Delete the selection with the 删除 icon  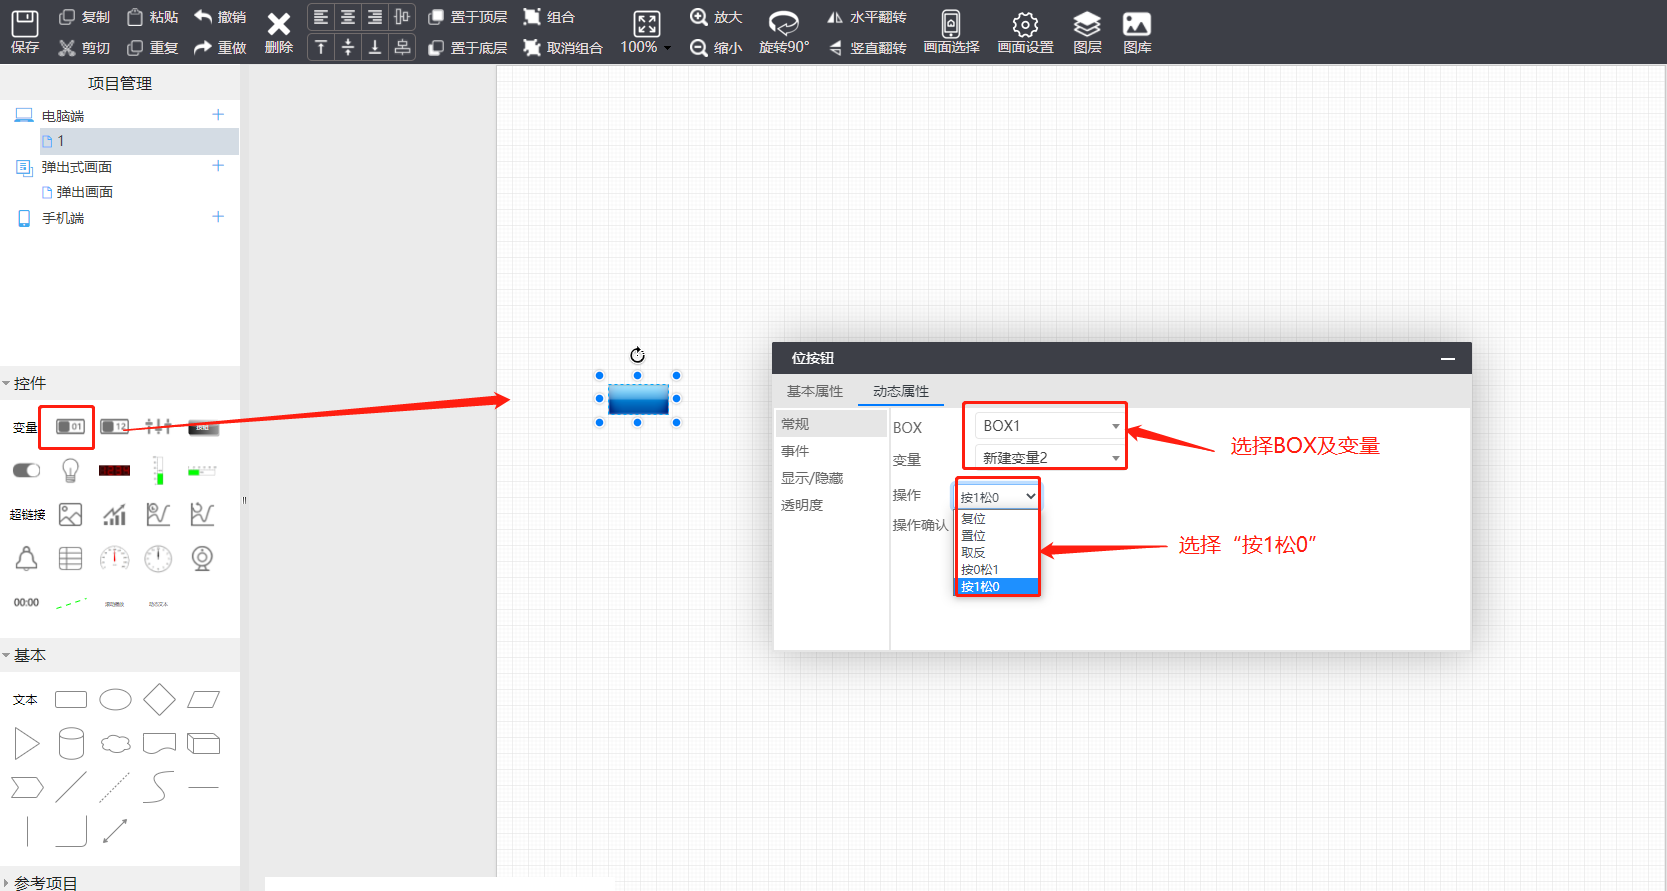[279, 32]
